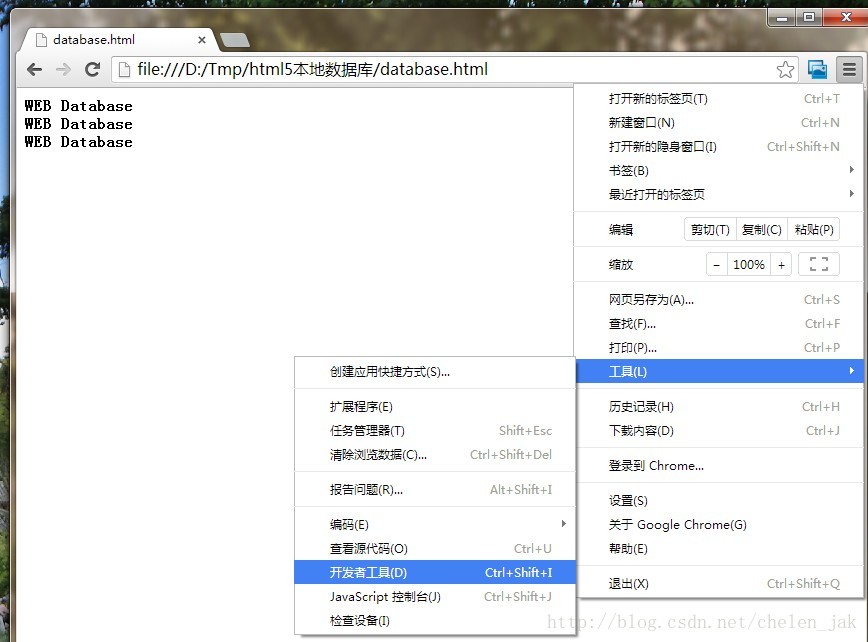The image size is (868, 642).
Task: Choose 查找(F)... find item
Action: click(x=719, y=324)
